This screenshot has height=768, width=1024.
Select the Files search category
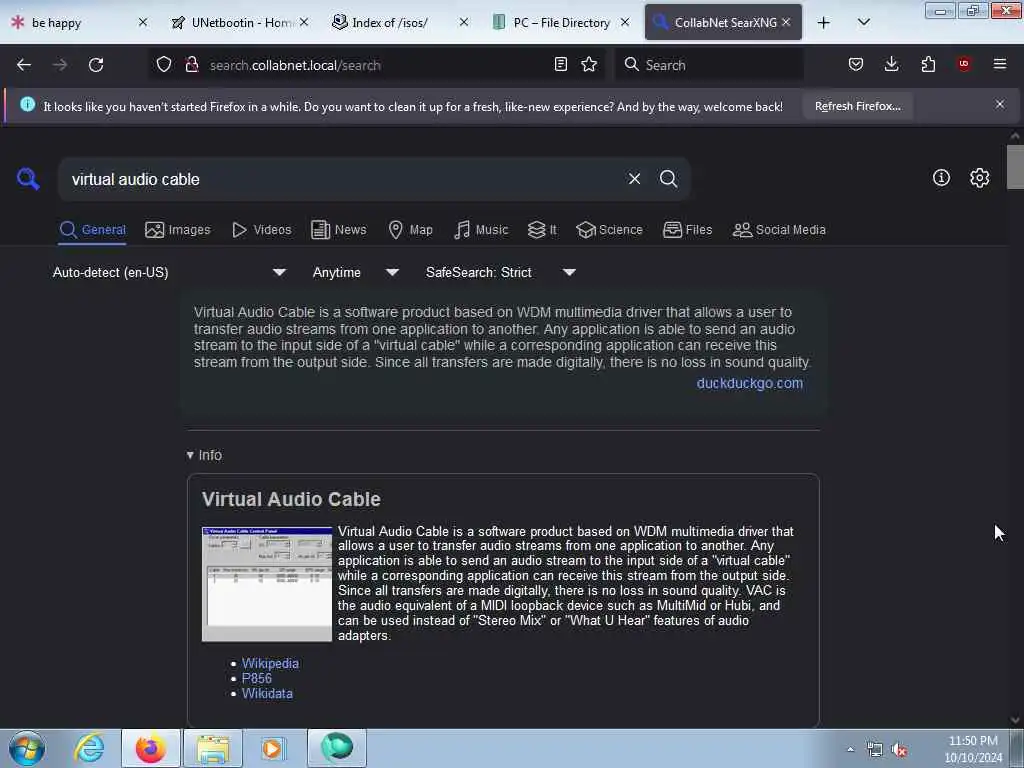[687, 230]
